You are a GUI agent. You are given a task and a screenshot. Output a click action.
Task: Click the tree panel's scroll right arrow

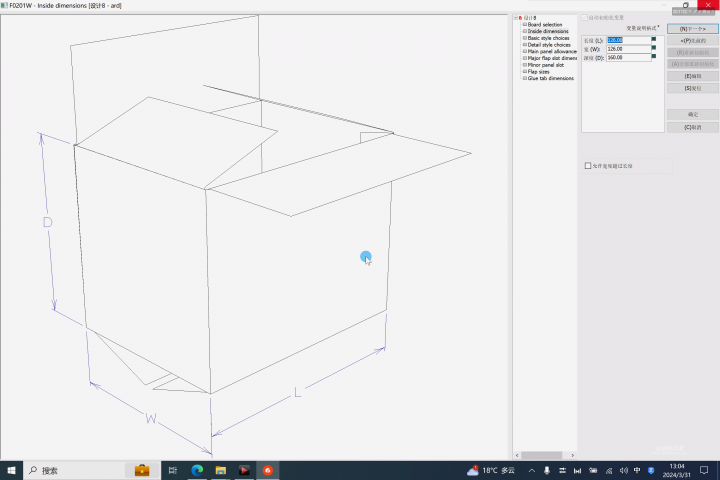click(x=573, y=455)
